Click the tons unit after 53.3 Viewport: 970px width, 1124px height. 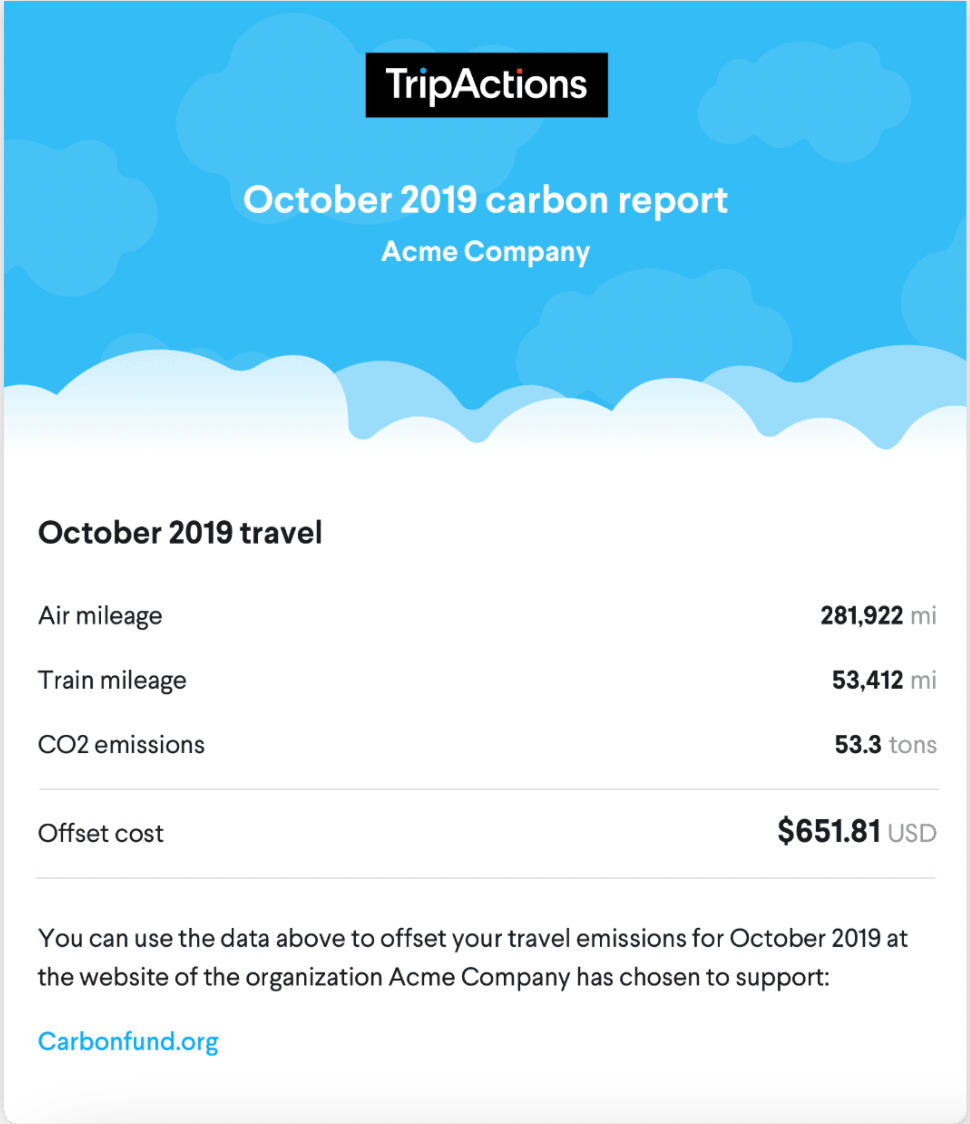point(913,745)
